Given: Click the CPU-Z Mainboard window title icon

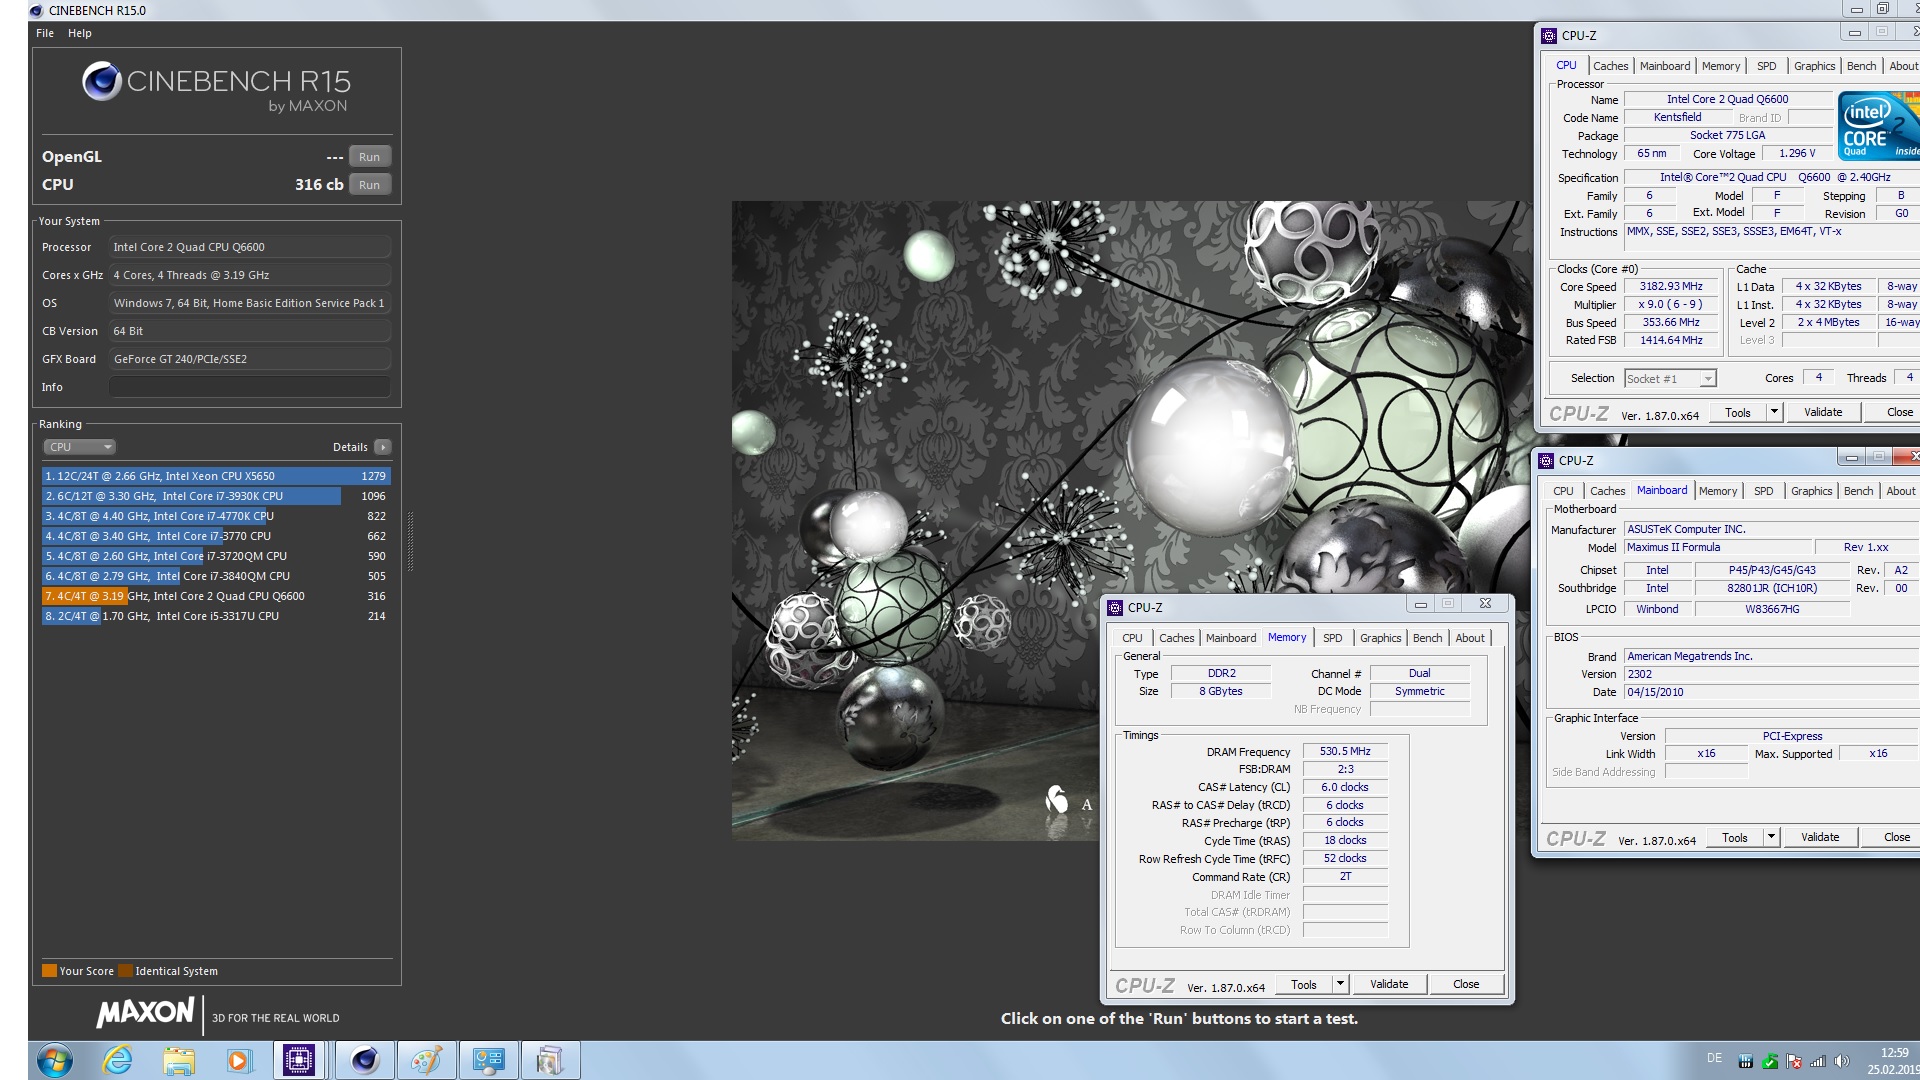Looking at the screenshot, I should click(1546, 461).
